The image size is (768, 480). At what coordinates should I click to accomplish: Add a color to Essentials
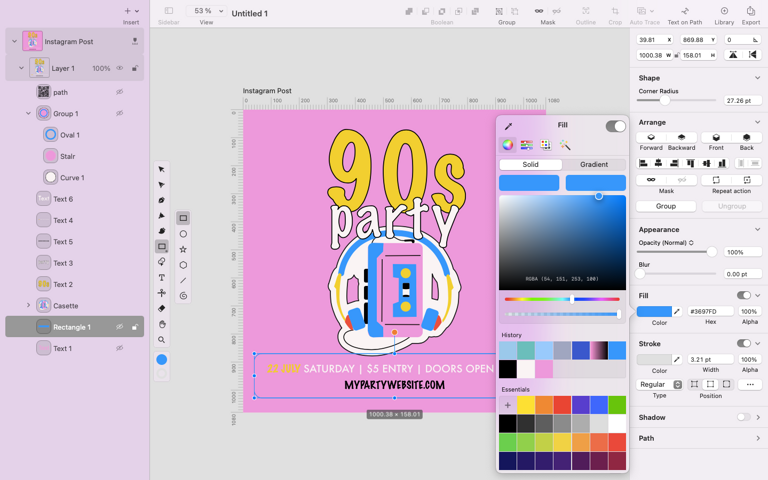(x=508, y=405)
